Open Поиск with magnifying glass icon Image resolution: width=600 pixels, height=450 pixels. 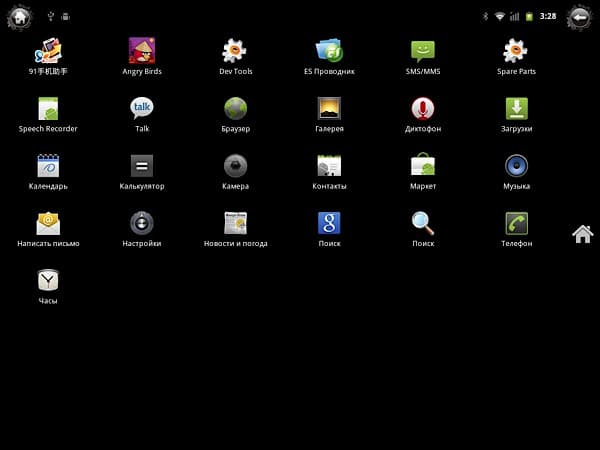coord(423,229)
